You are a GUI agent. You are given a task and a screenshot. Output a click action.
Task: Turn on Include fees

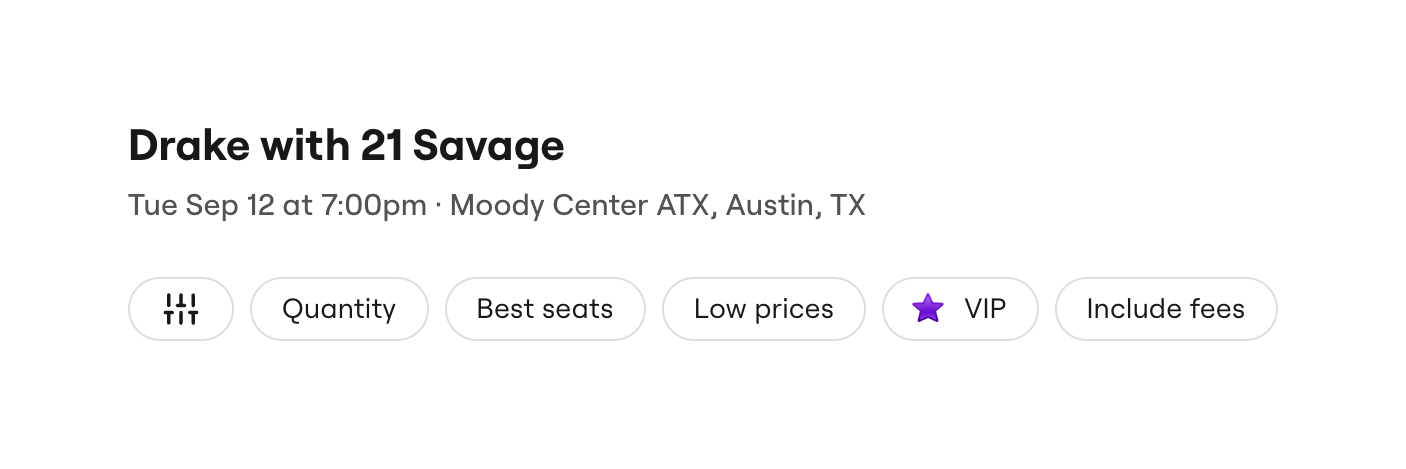pos(1166,309)
